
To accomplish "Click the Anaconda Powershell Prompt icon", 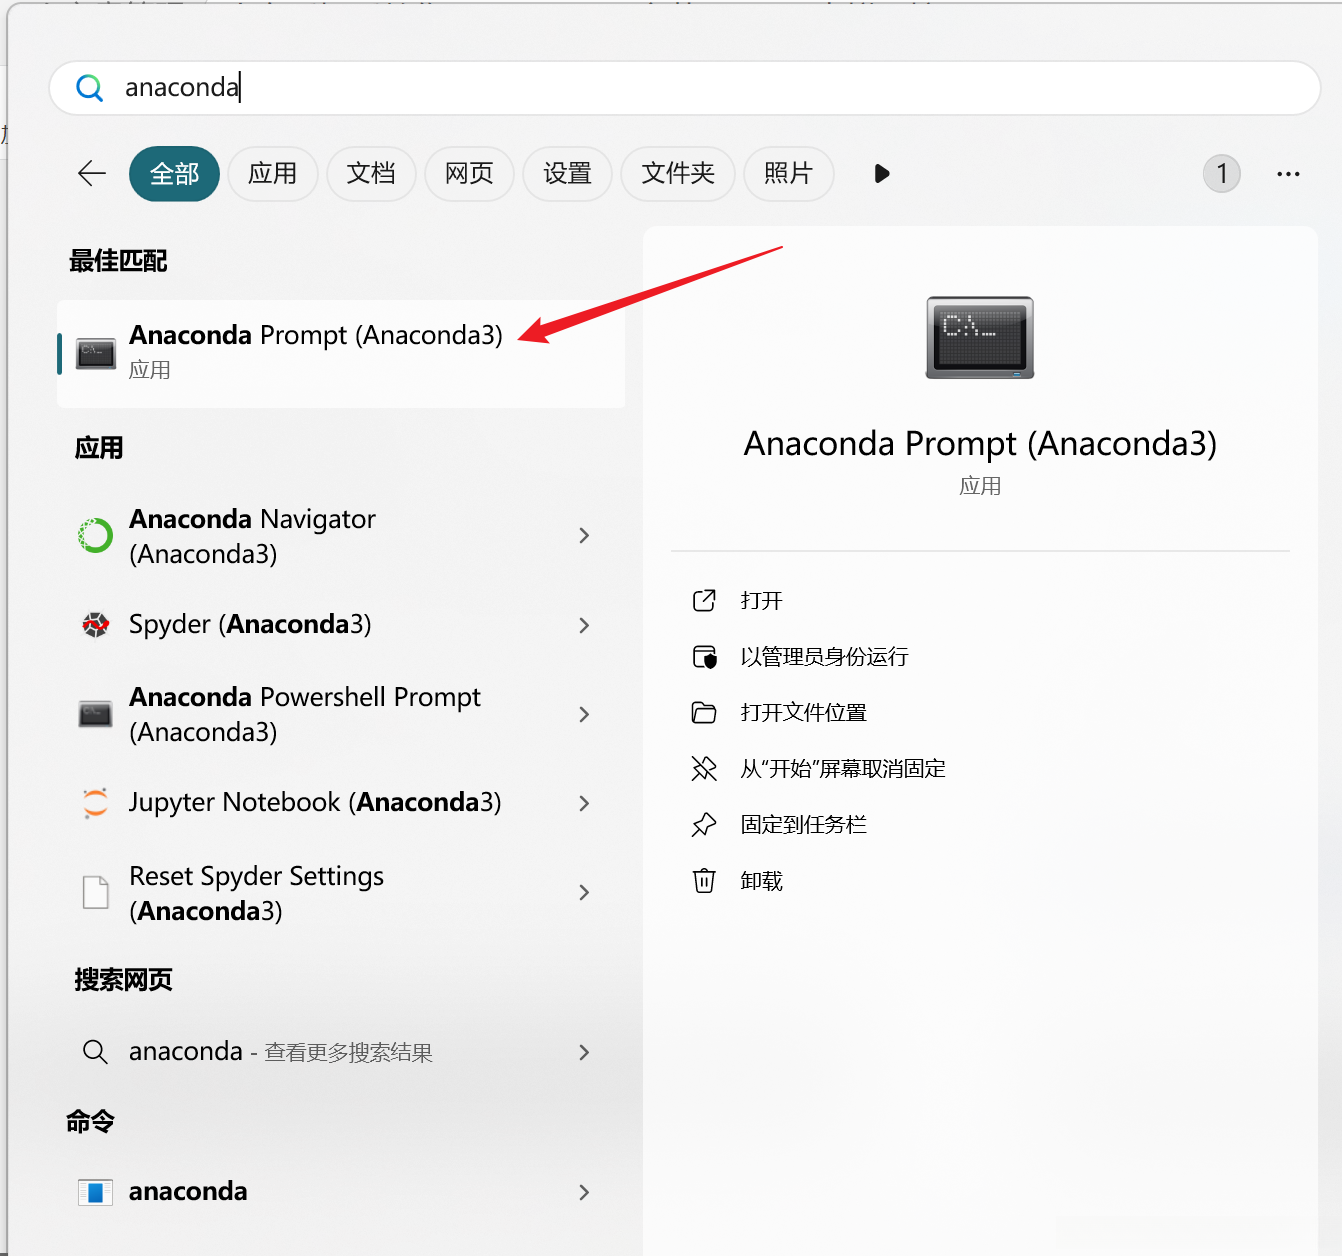I will pyautogui.click(x=96, y=714).
